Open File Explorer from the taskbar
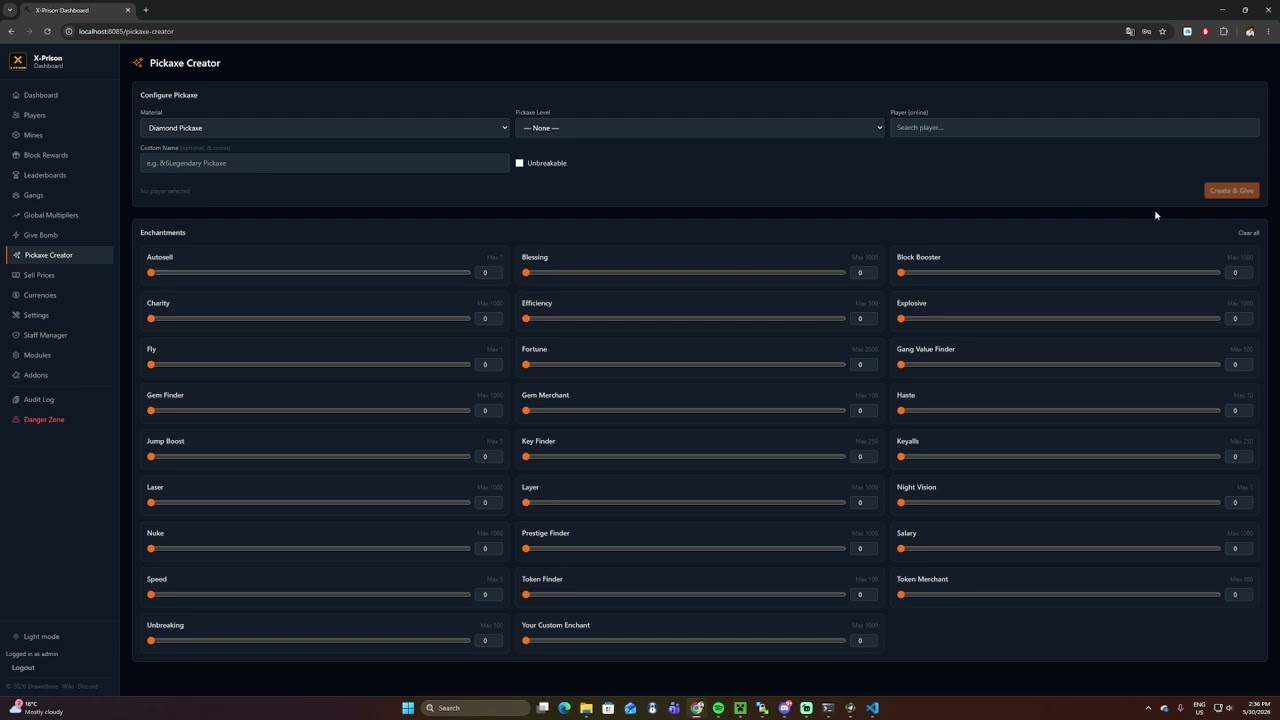This screenshot has width=1280, height=720. click(x=586, y=708)
